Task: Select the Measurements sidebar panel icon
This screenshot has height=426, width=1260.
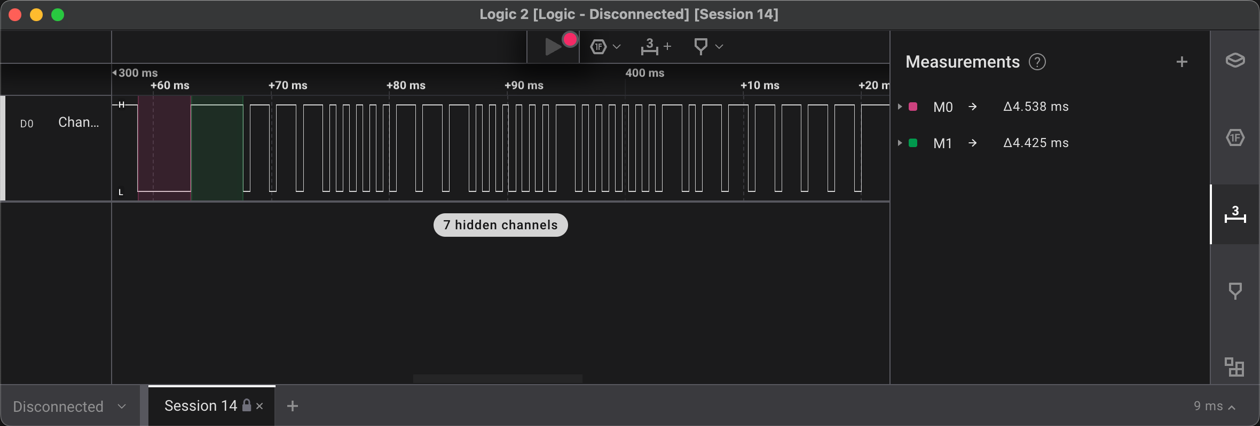Action: click(x=1235, y=214)
